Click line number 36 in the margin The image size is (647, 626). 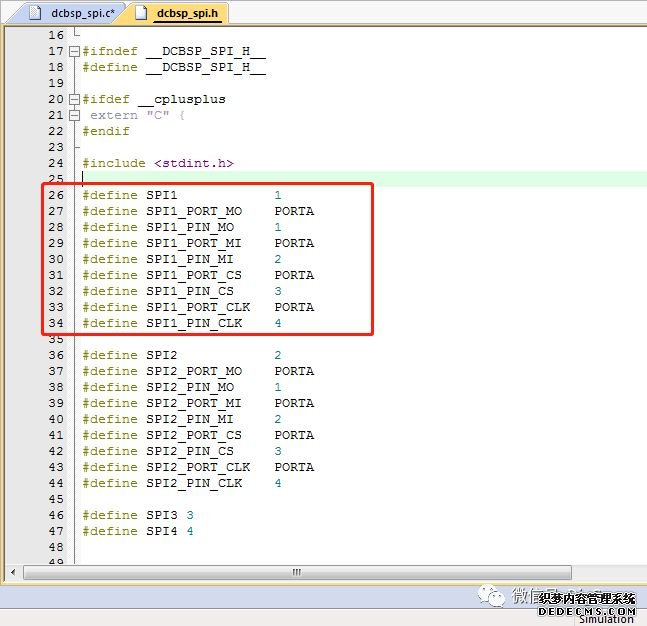pyautogui.click(x=54, y=355)
